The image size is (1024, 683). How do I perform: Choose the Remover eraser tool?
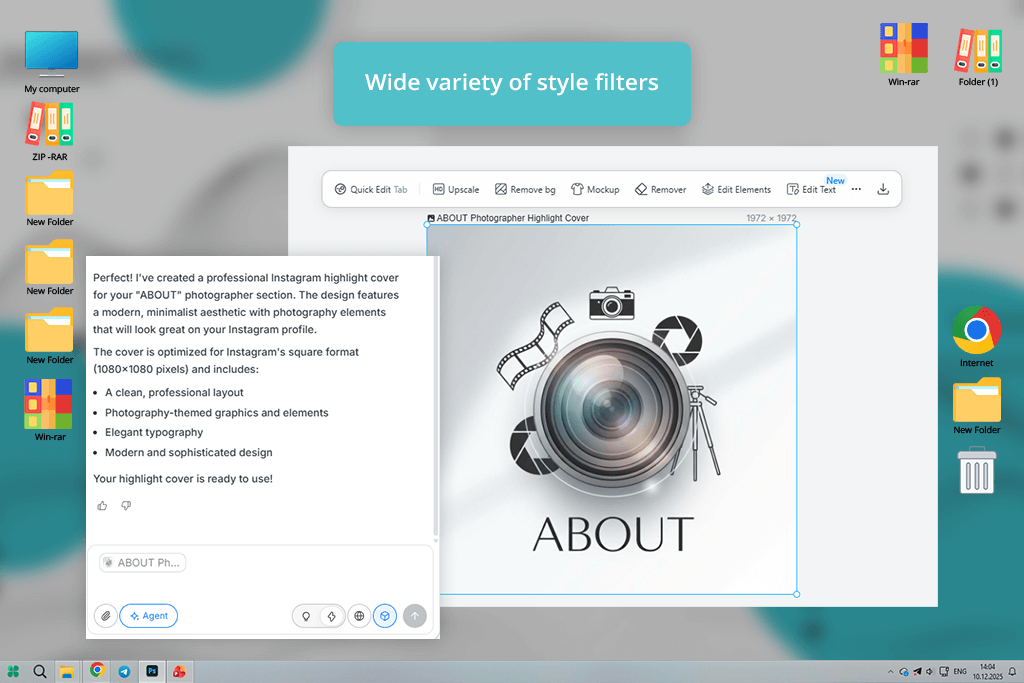(660, 189)
